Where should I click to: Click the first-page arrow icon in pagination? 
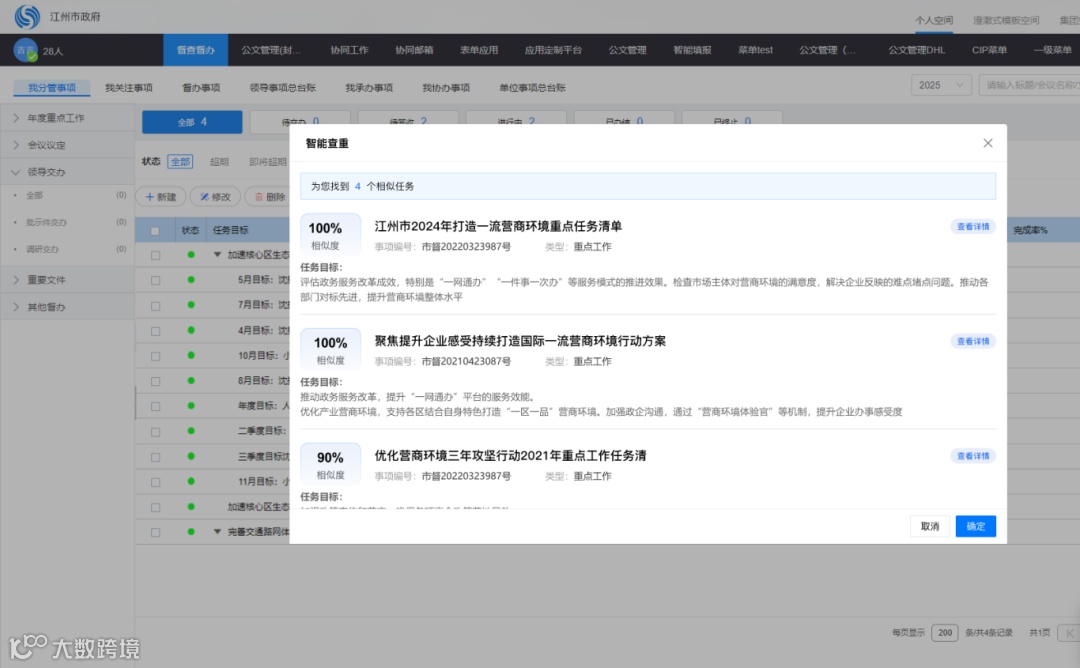[x=1068, y=632]
